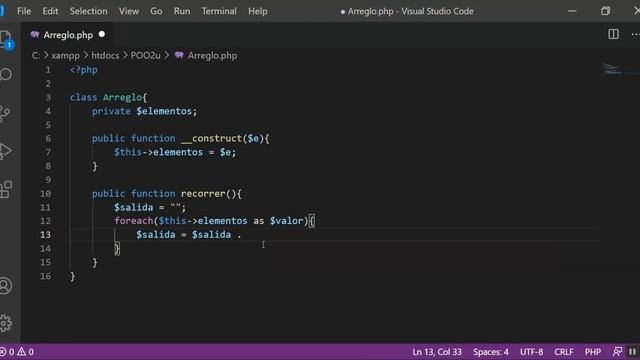Change encoding via UTF-8
This screenshot has height=360, width=640.
(531, 351)
